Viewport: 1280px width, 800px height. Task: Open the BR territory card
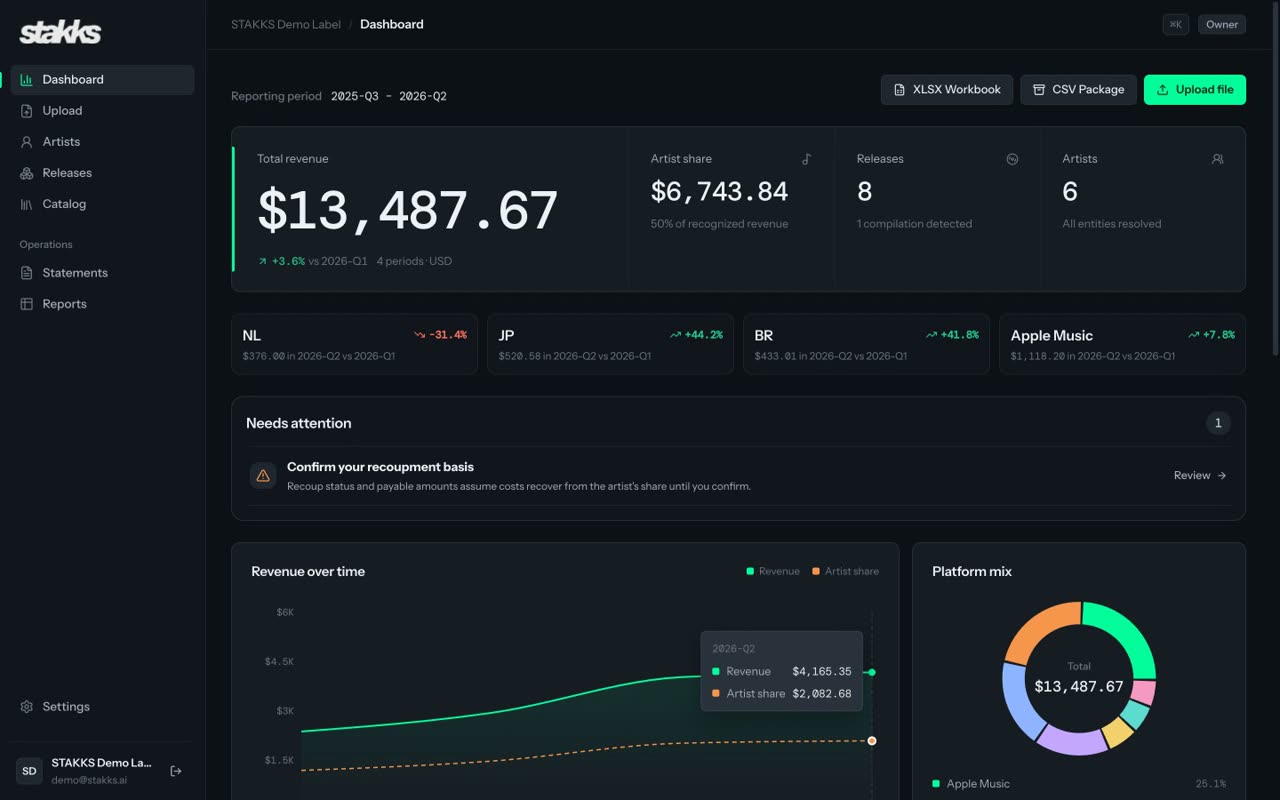click(866, 344)
